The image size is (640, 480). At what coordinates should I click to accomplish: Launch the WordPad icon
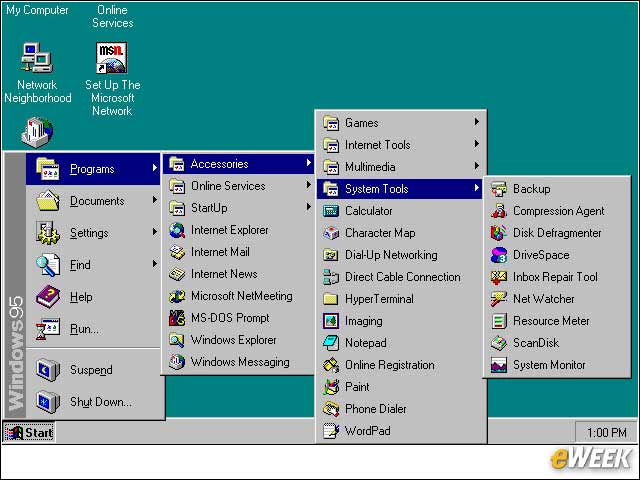331,431
